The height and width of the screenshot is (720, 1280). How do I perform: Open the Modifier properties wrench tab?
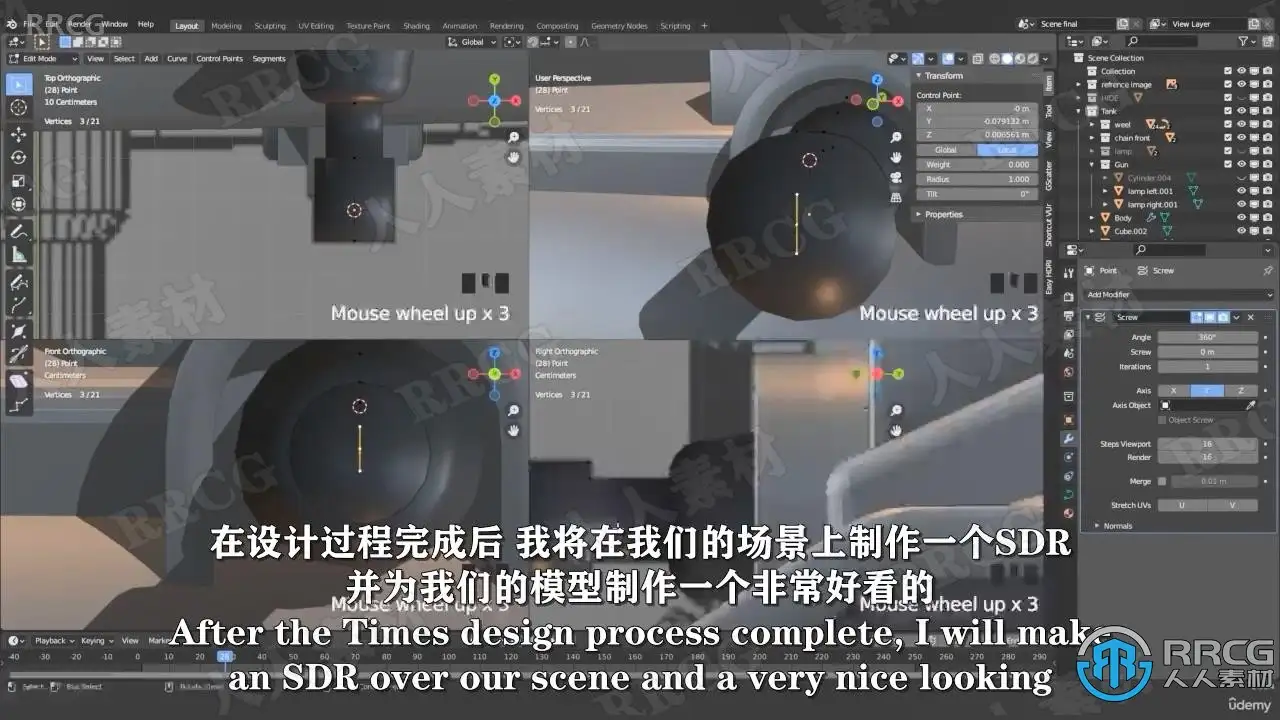point(1068,438)
